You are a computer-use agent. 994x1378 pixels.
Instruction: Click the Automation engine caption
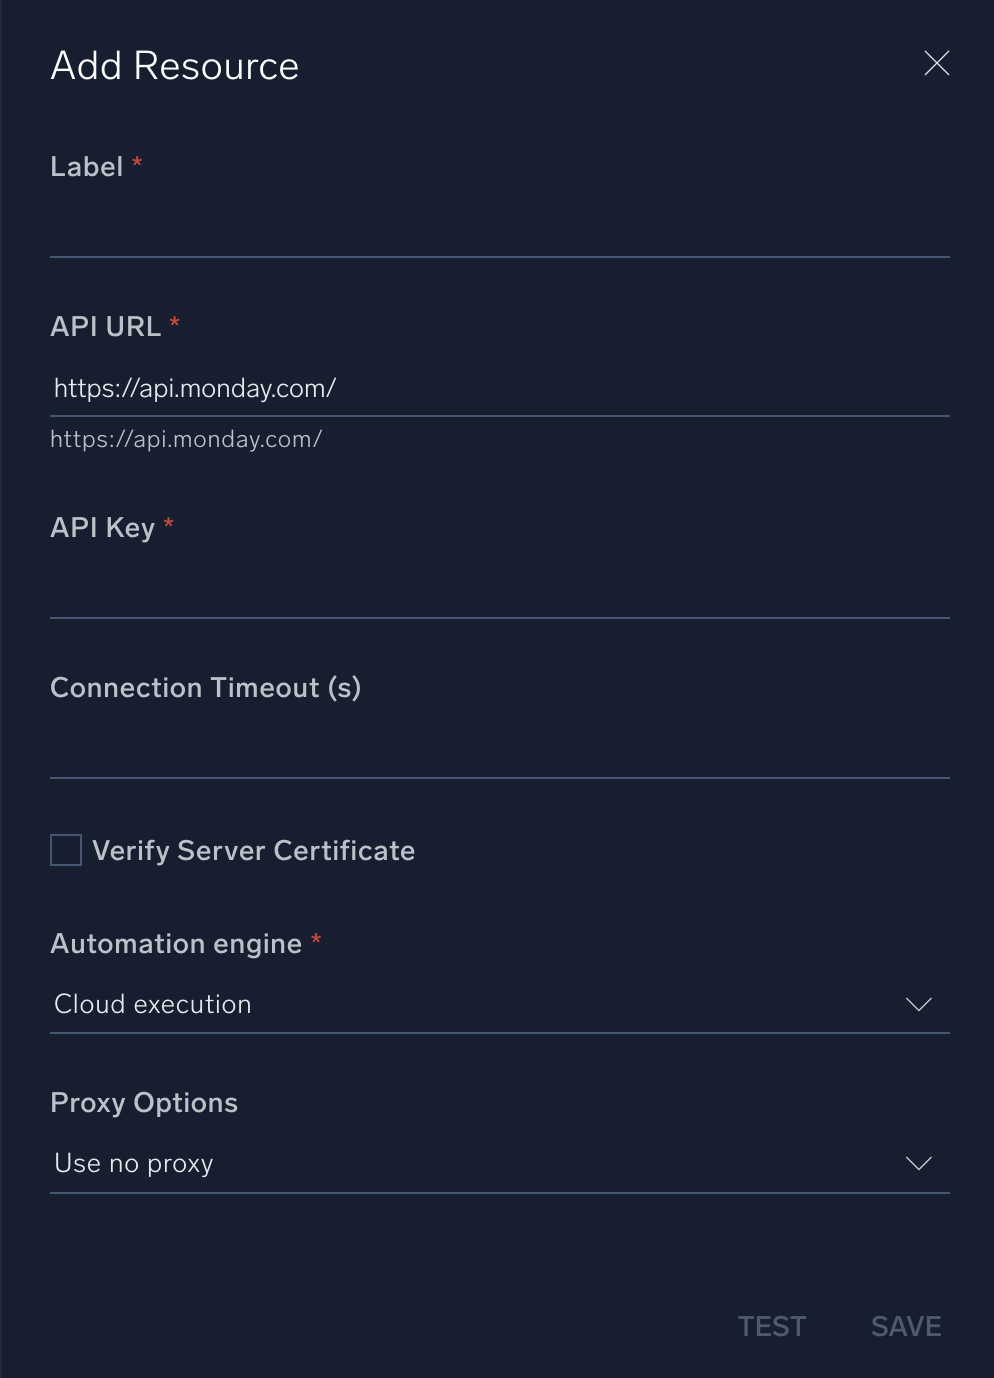click(176, 944)
